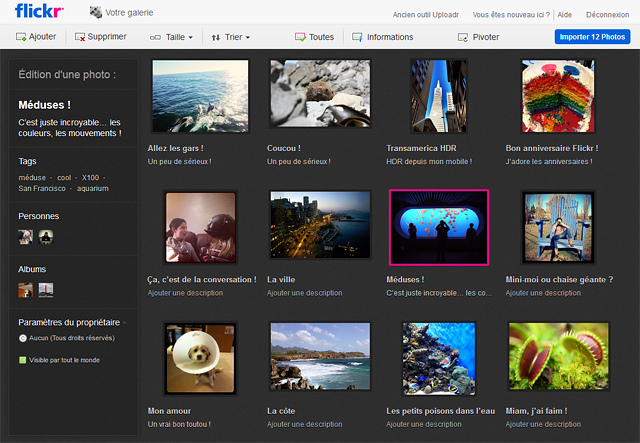Click Pivoter to rotate the photo
This screenshot has height=443, width=640.
(x=478, y=37)
